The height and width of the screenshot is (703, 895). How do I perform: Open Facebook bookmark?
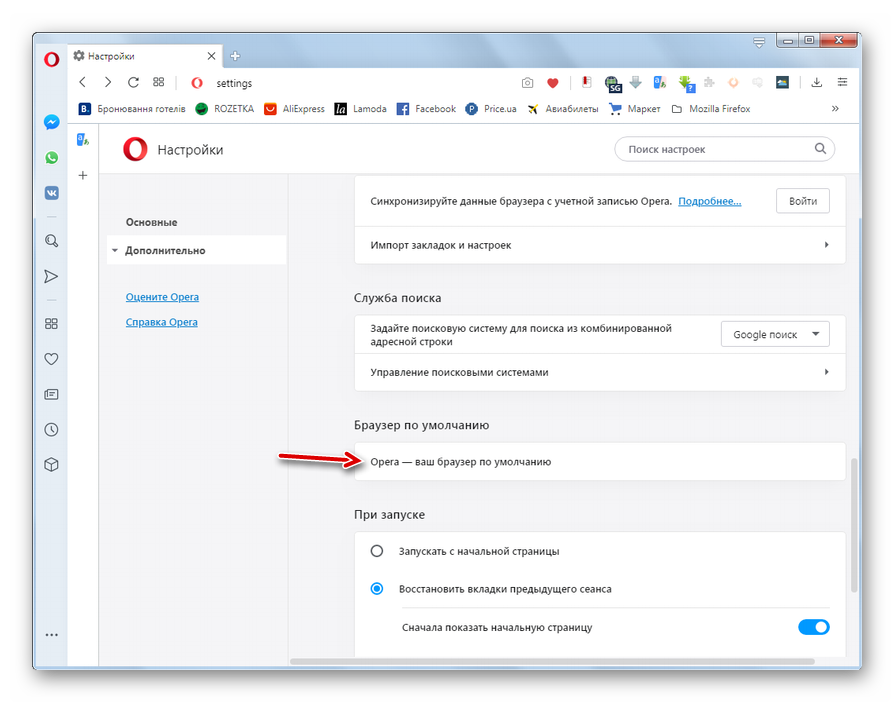426,108
